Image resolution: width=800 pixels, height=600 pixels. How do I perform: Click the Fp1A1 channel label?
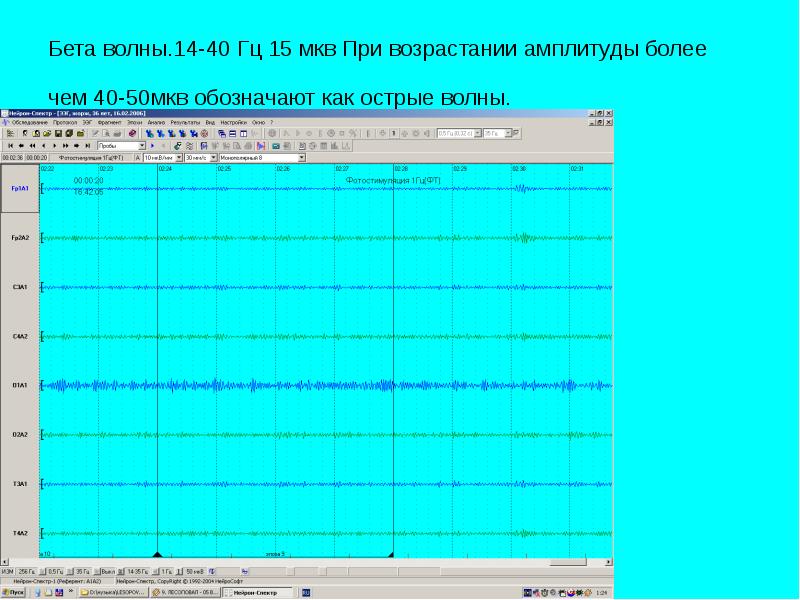point(19,188)
